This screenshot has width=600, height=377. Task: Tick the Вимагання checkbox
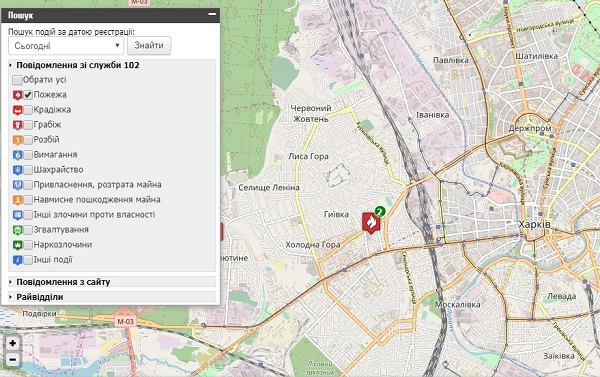point(28,155)
